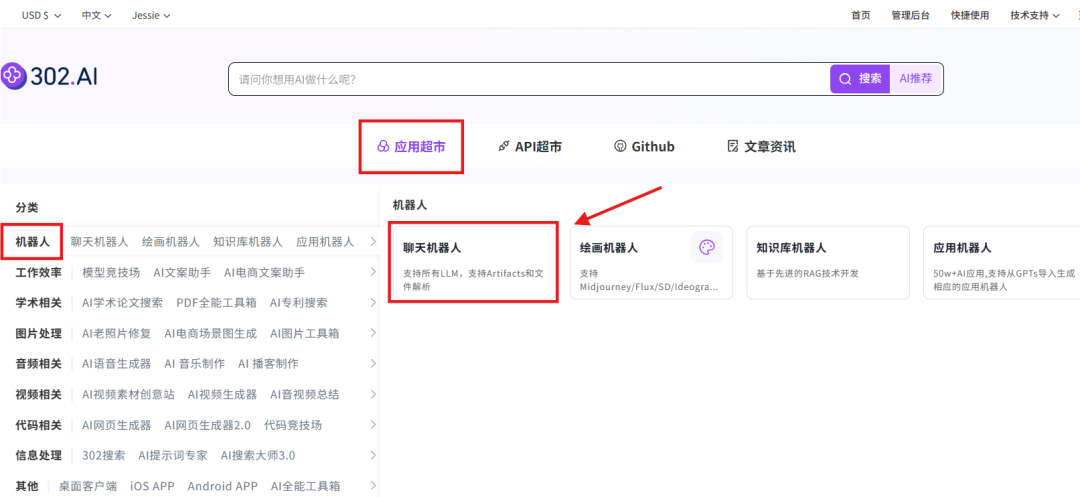Click the 应用机器人 link in the category list

(325, 242)
